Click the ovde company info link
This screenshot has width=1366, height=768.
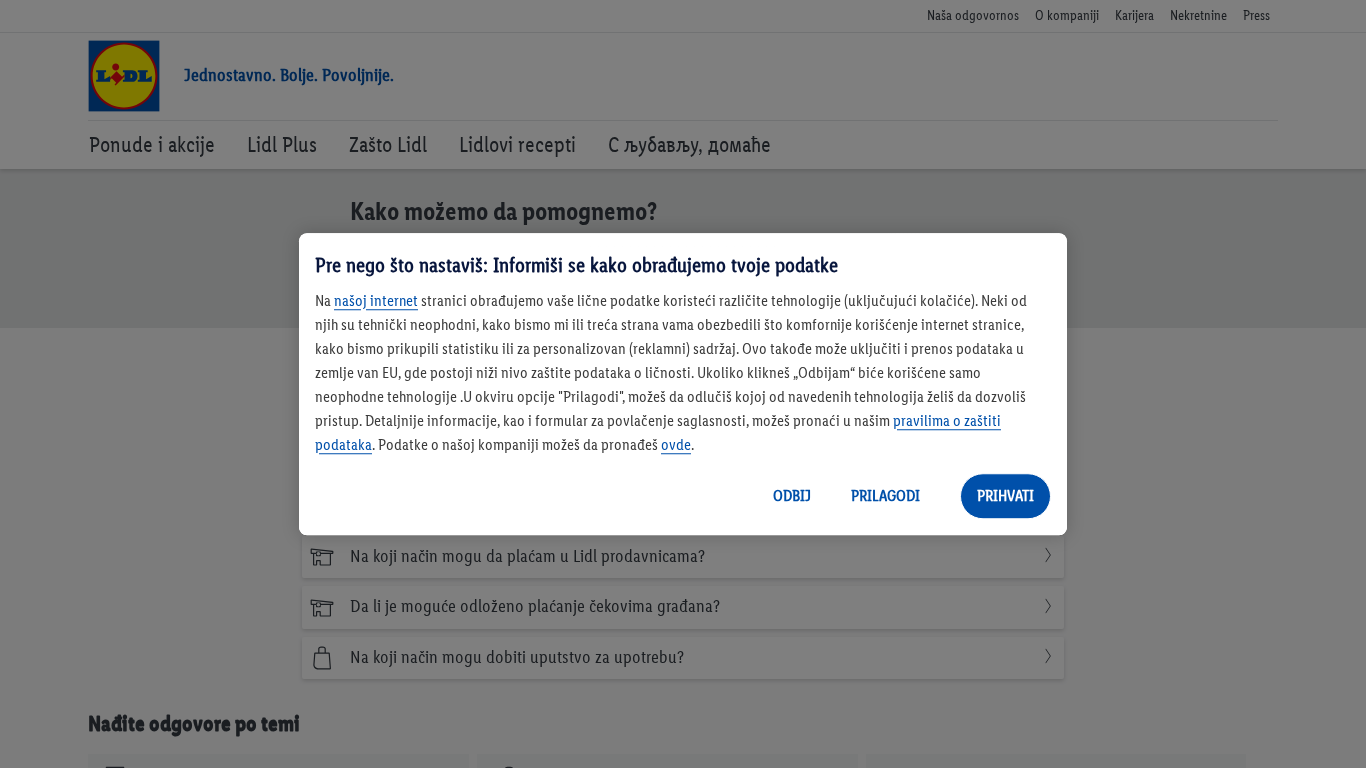coord(675,445)
